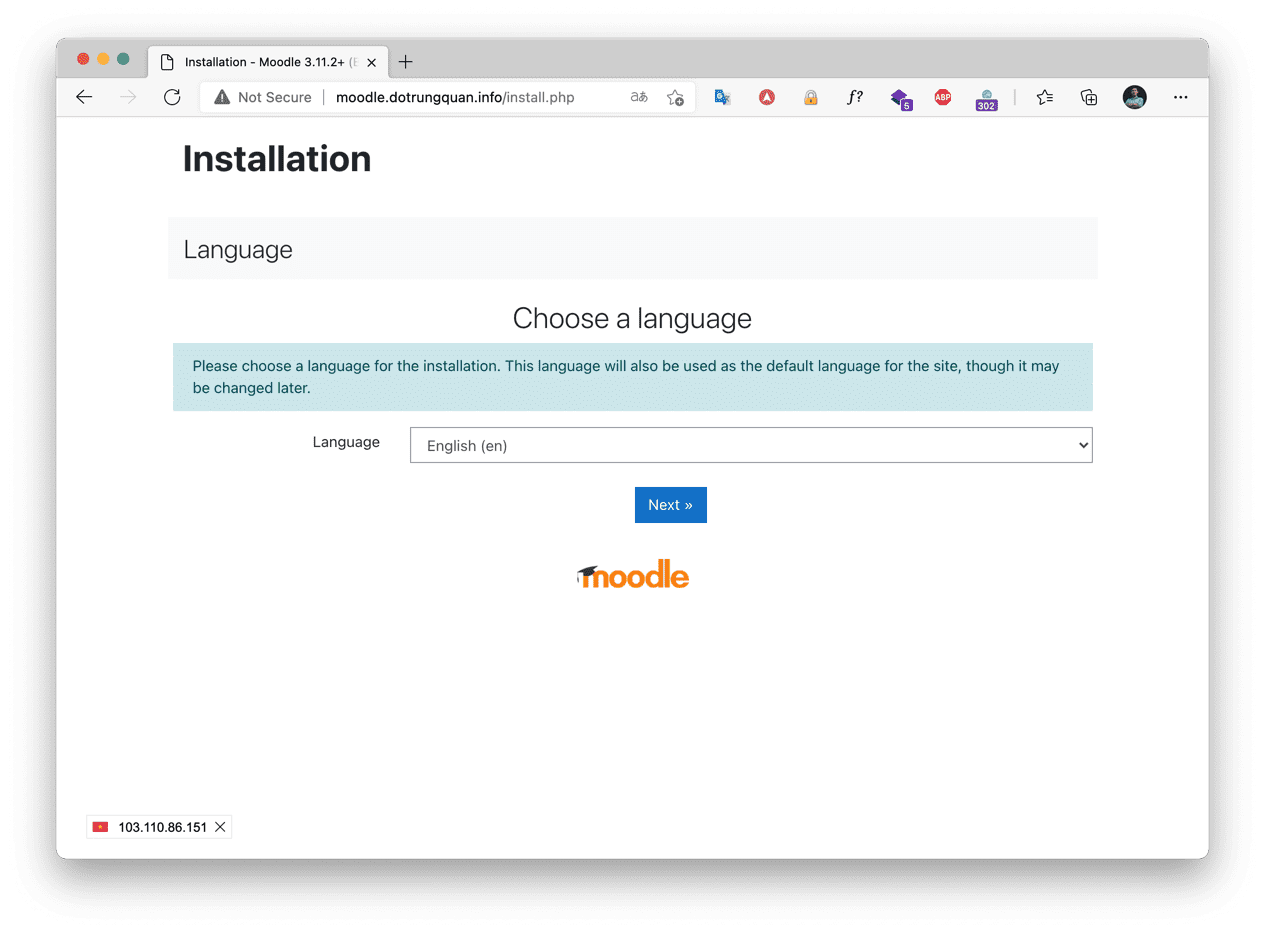Open the f? font finder extension
The height and width of the screenshot is (933, 1265).
[854, 97]
